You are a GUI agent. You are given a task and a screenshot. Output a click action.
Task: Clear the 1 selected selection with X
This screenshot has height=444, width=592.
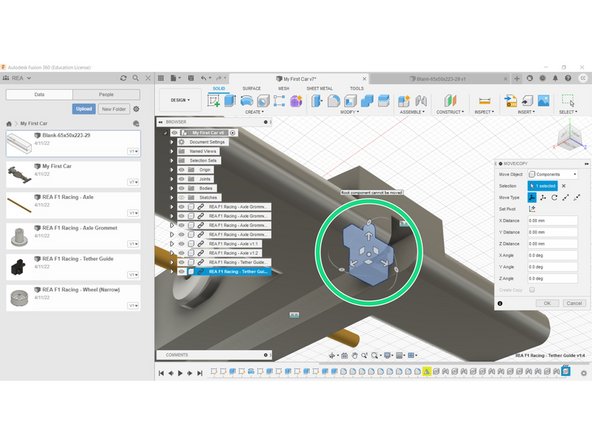[x=564, y=186]
